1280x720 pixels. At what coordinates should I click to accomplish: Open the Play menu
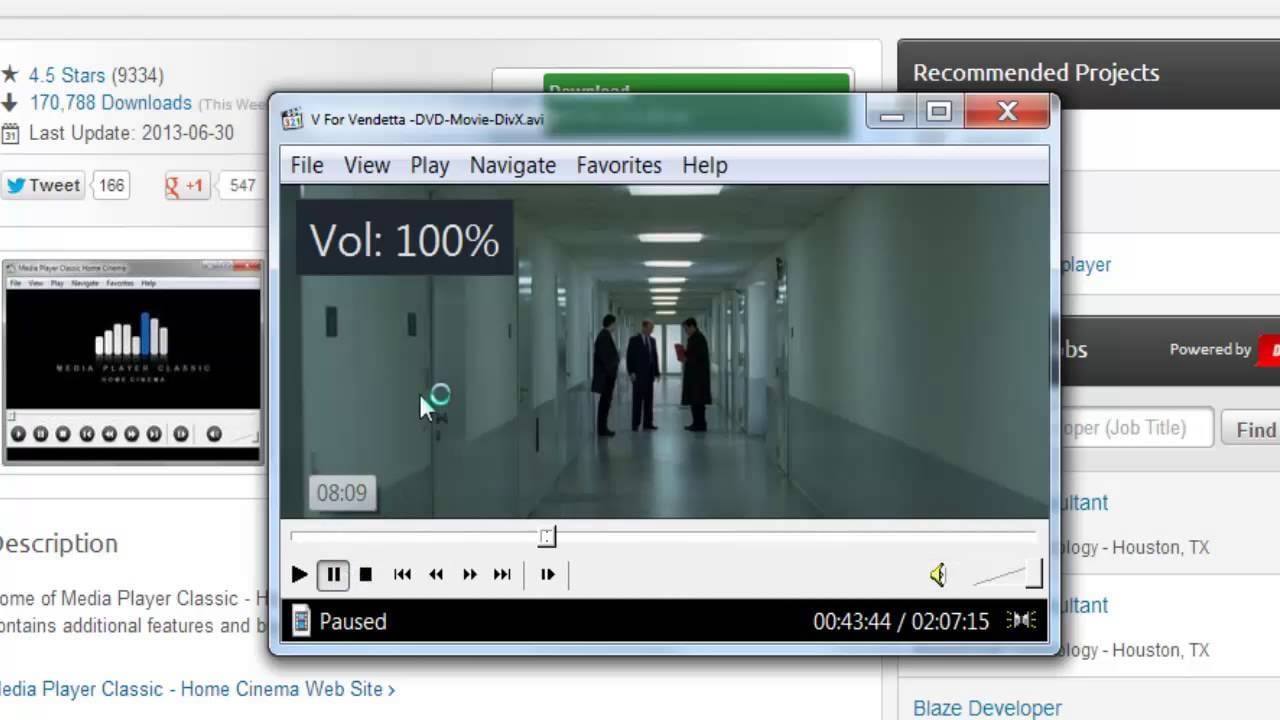(x=430, y=165)
